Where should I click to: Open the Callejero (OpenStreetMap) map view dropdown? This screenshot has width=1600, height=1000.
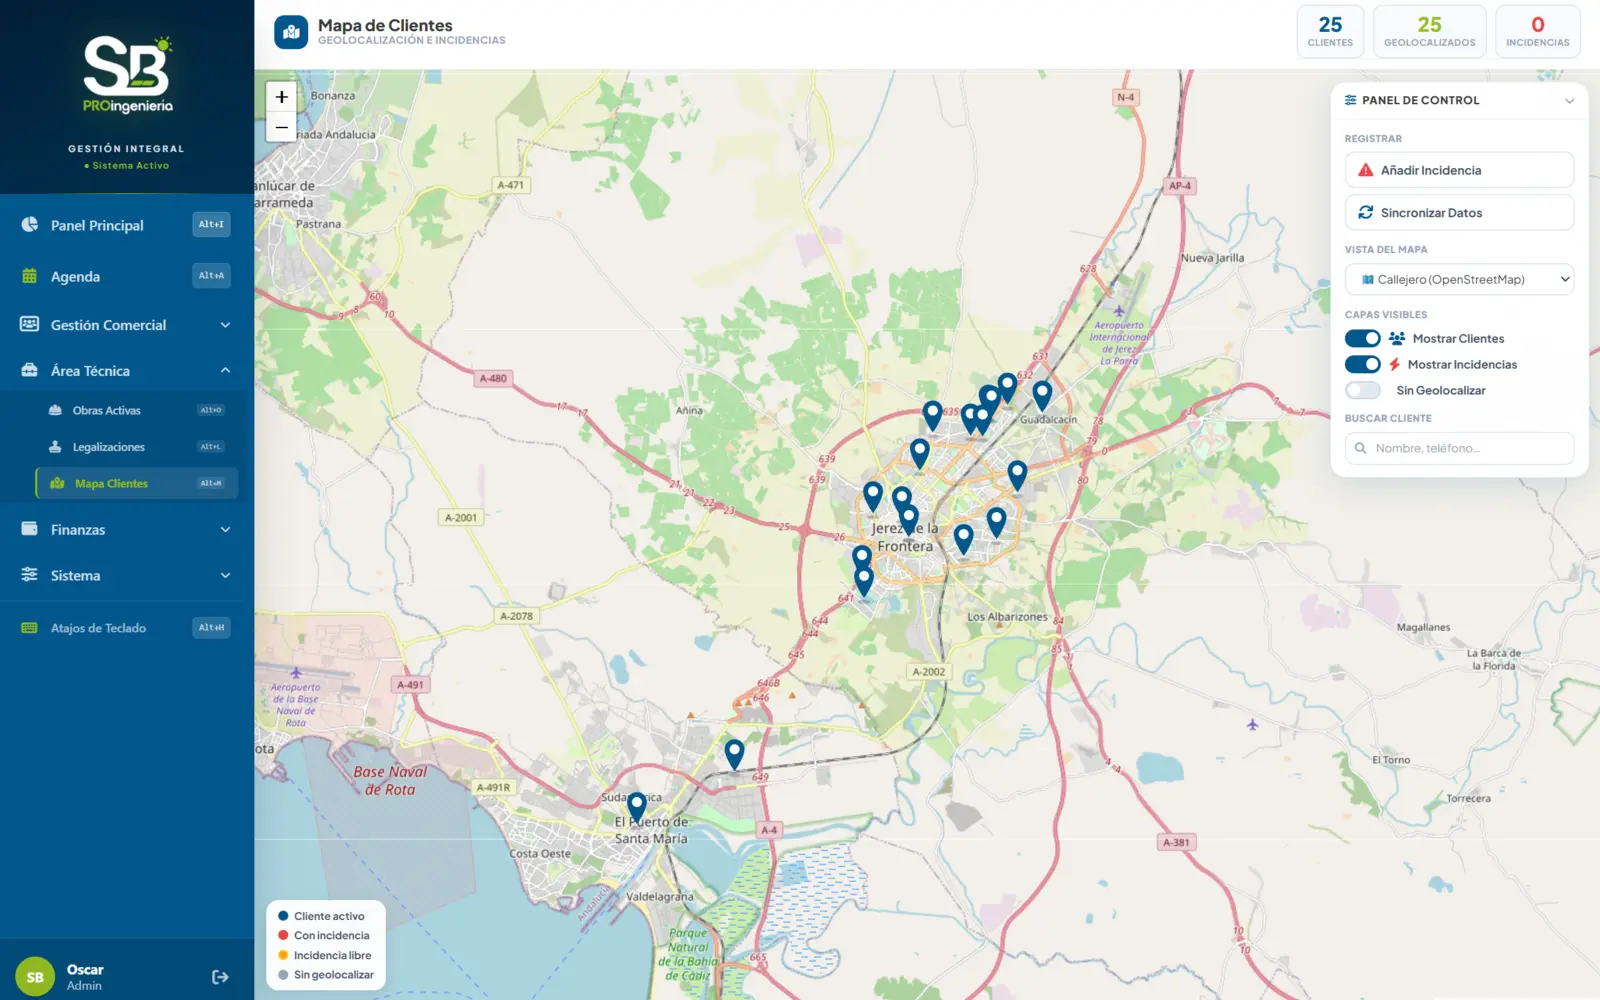pyautogui.click(x=1459, y=279)
